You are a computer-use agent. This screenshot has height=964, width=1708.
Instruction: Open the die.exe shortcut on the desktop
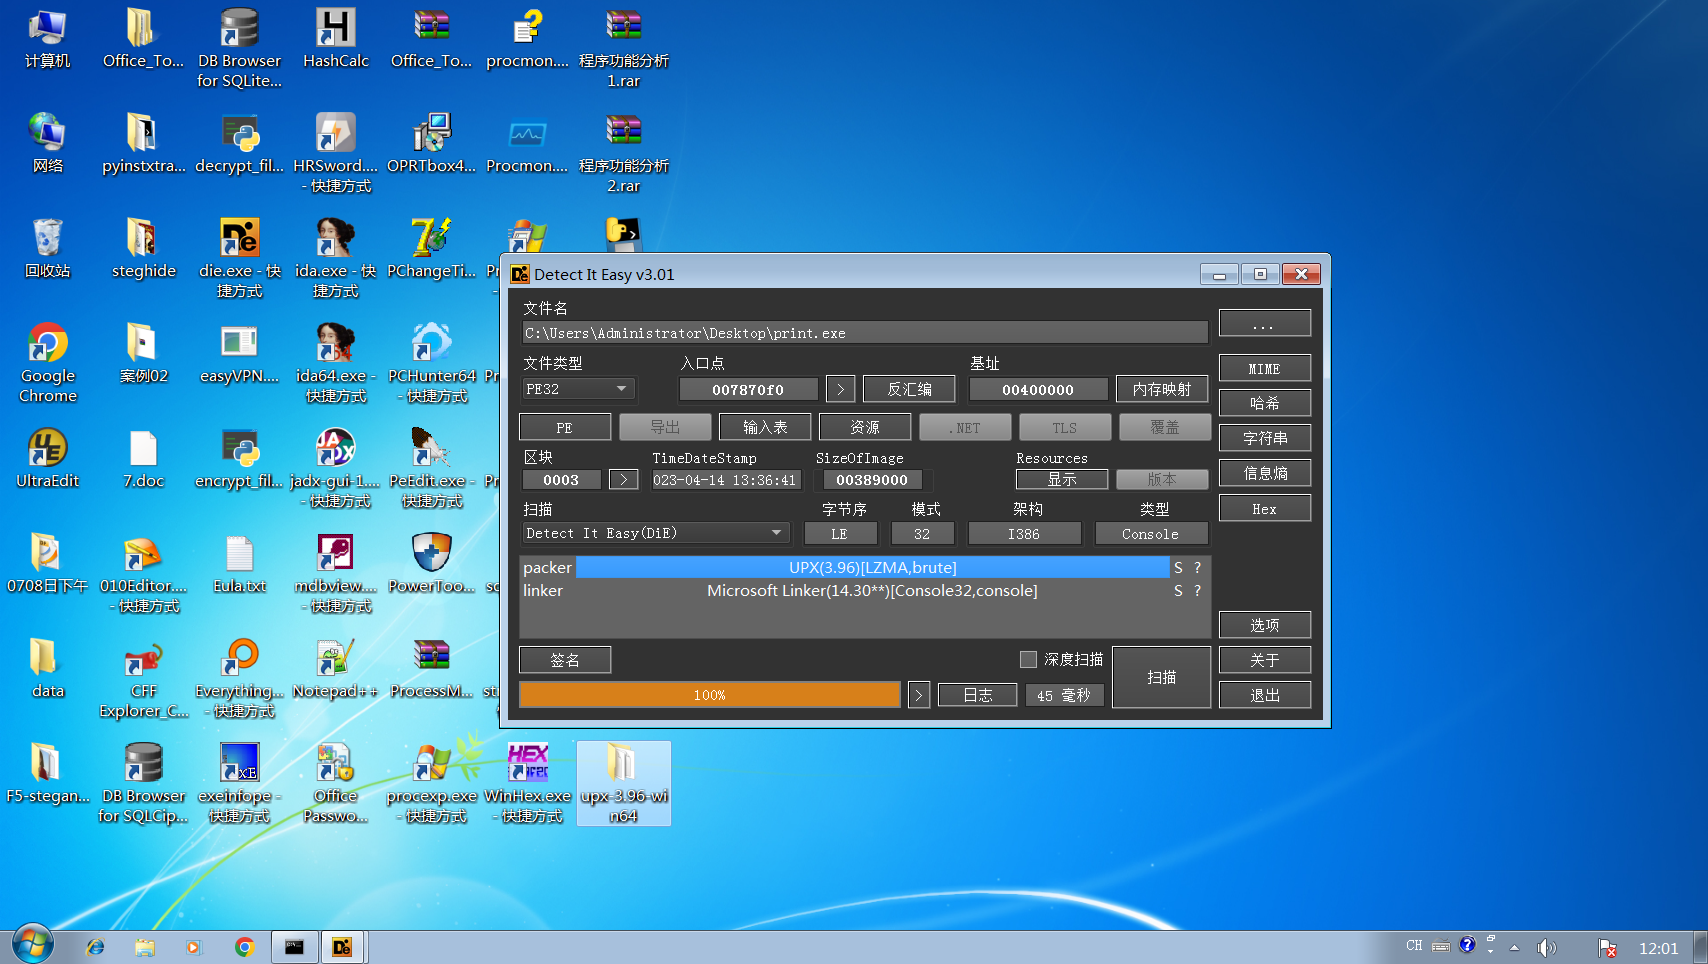pyautogui.click(x=239, y=258)
